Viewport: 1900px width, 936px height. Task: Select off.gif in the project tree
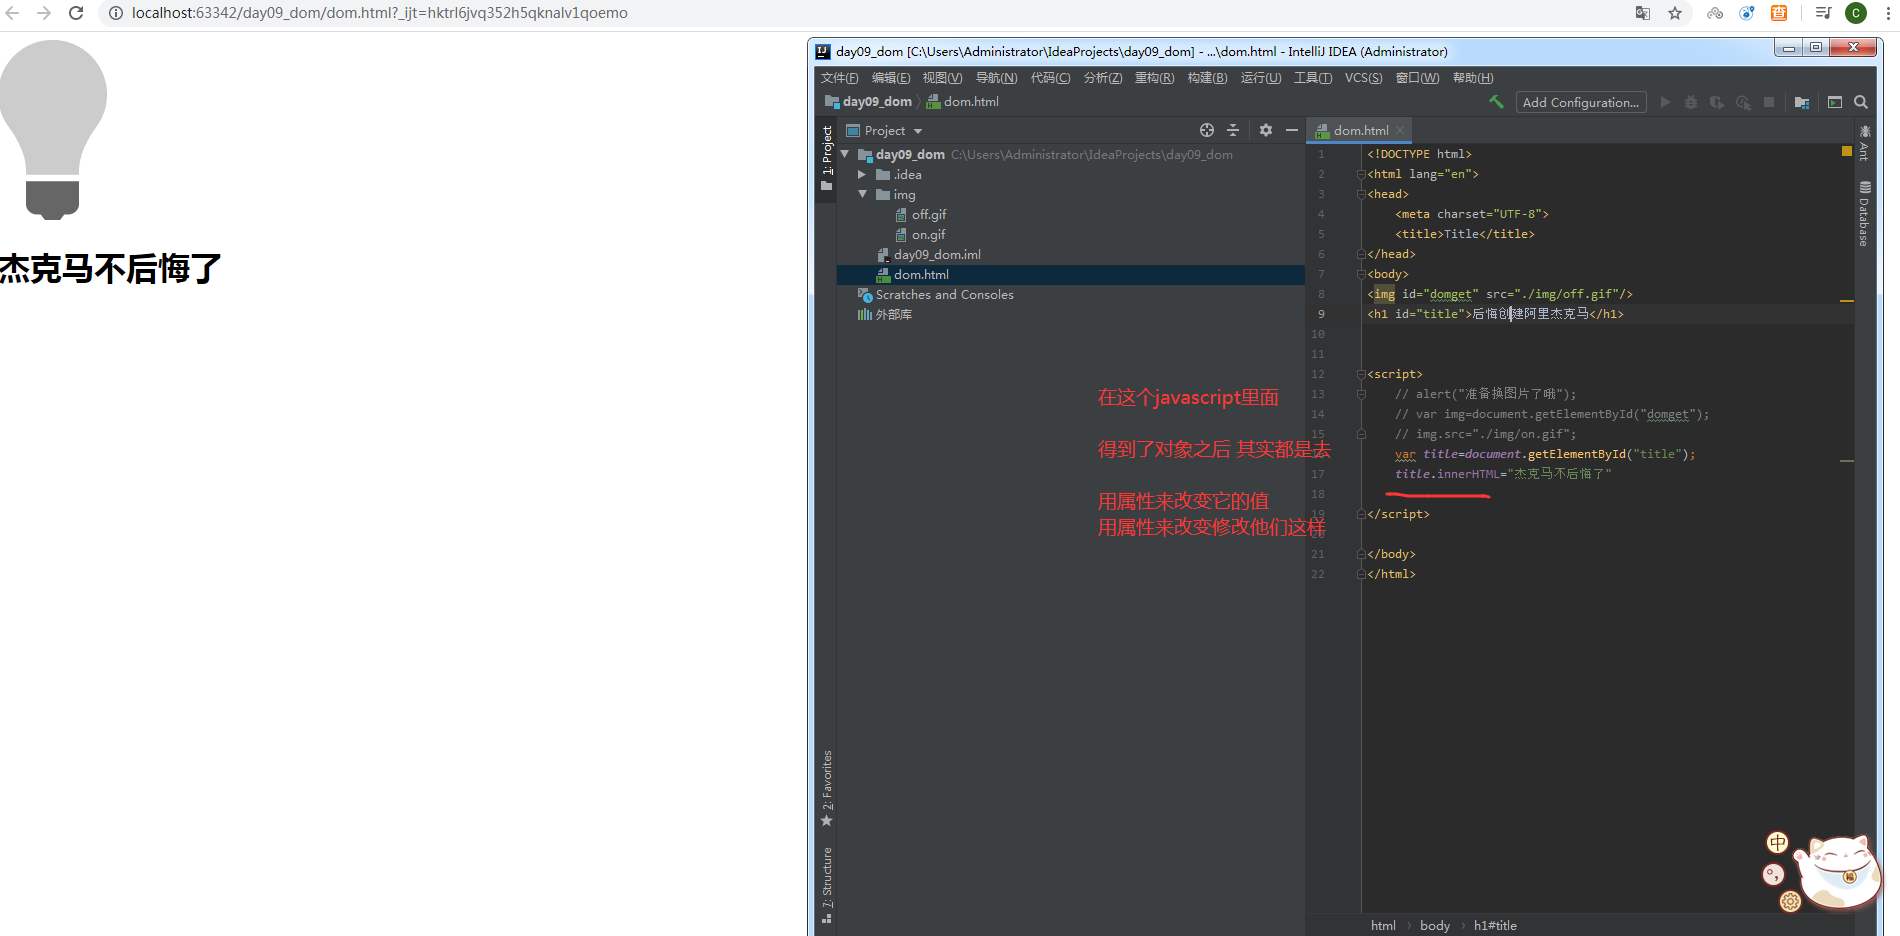coord(920,215)
